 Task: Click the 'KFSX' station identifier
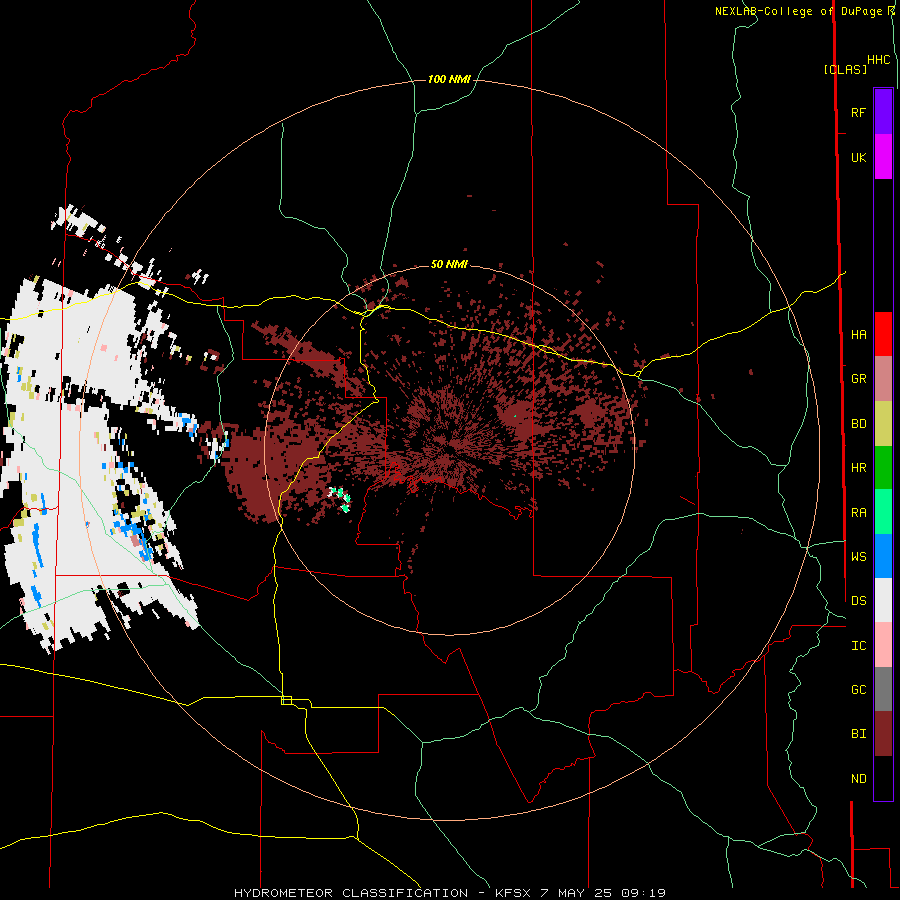point(515,893)
